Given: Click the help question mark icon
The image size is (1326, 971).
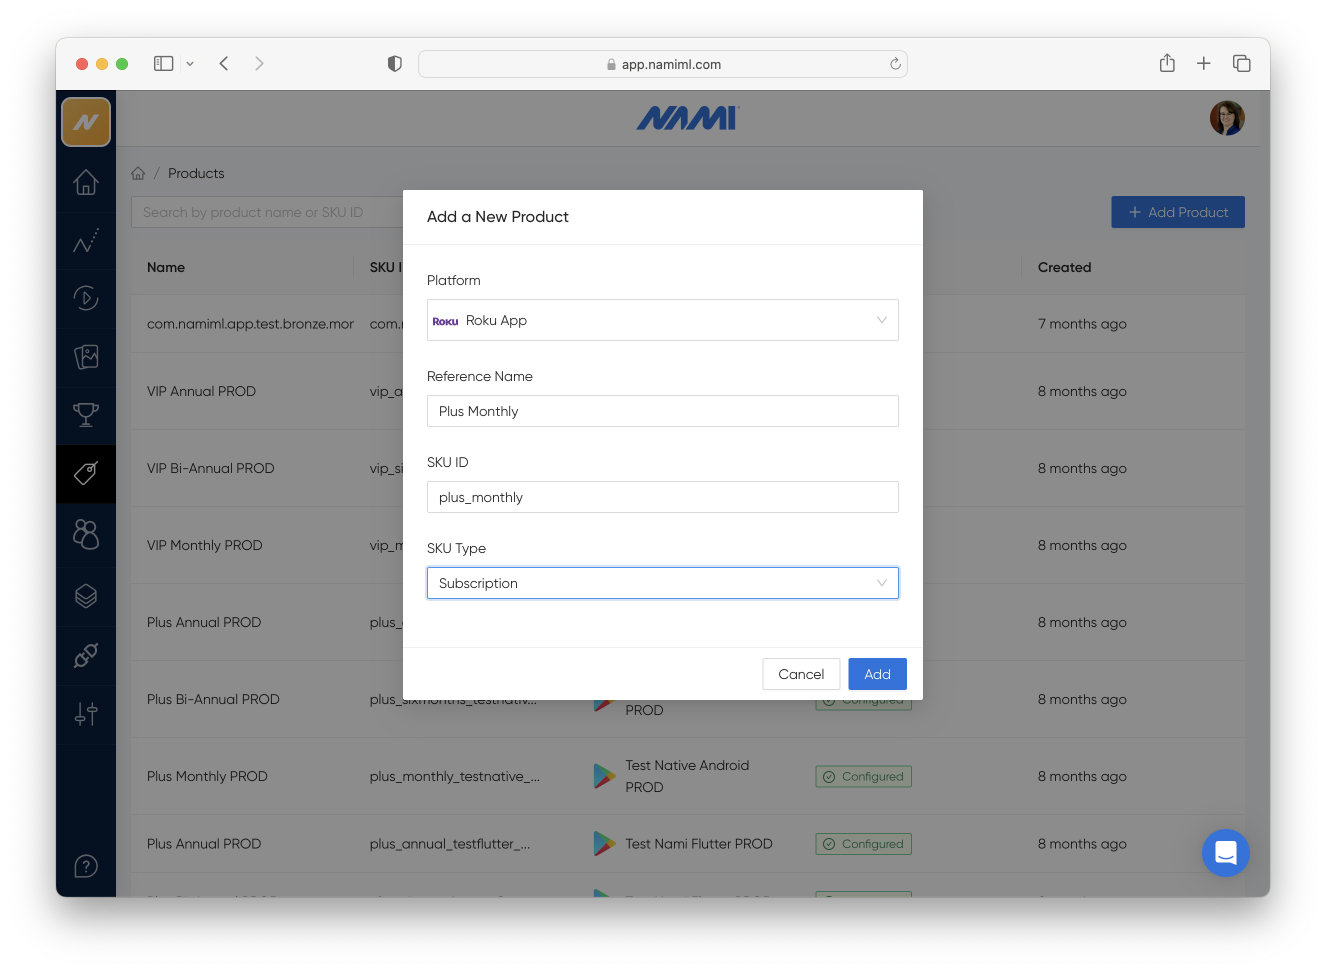Looking at the screenshot, I should coord(86,866).
